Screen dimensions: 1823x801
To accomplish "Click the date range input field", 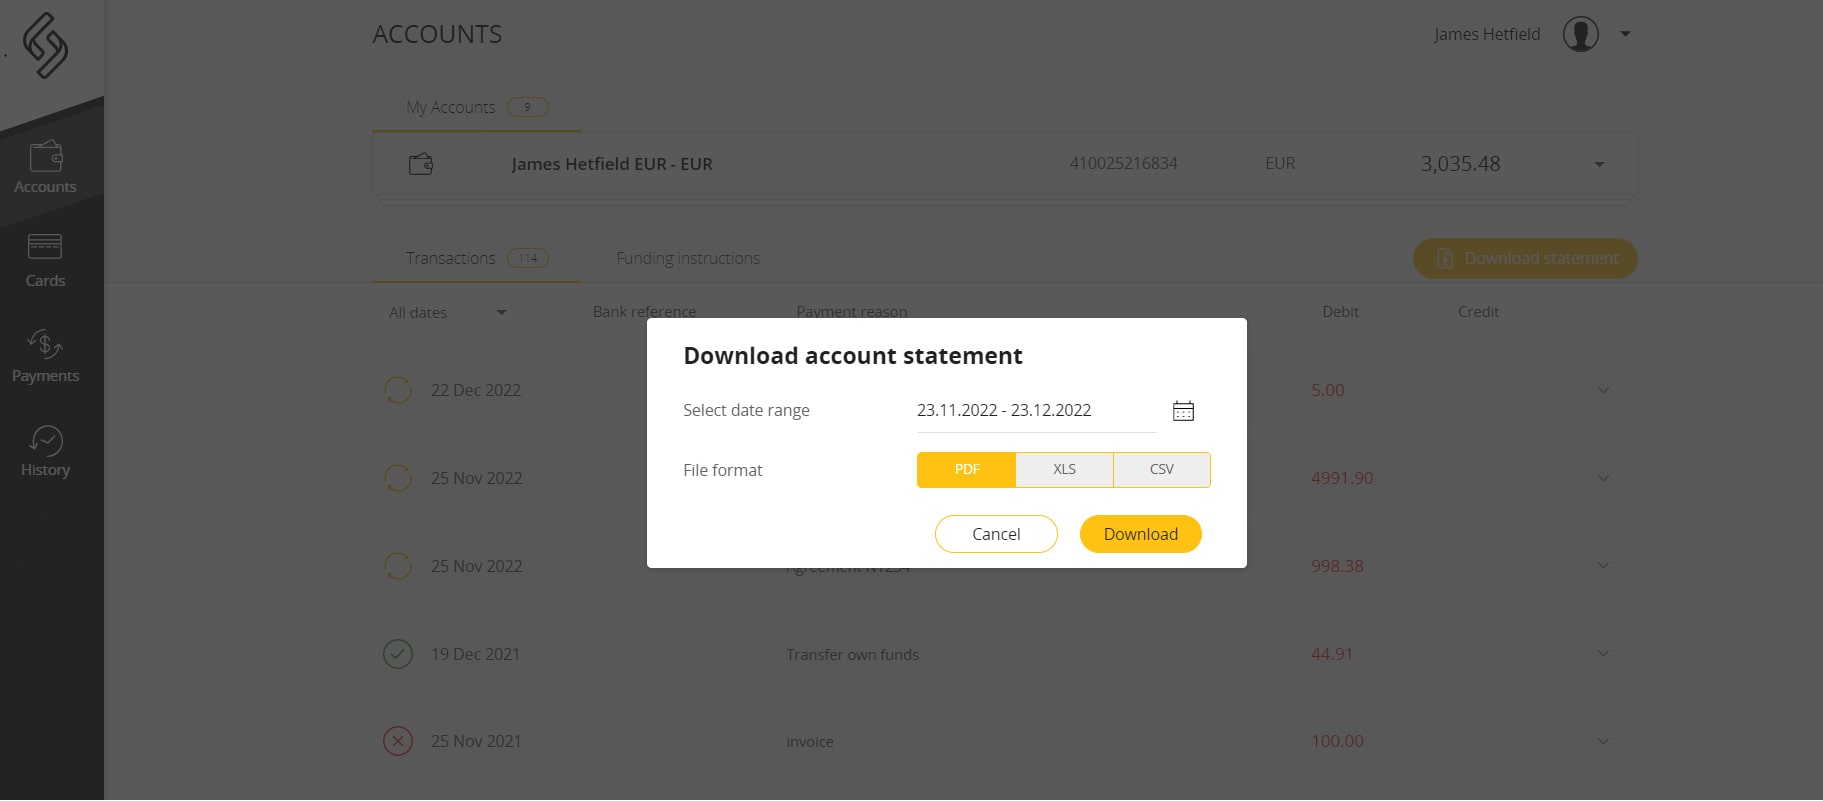I will tap(1035, 411).
